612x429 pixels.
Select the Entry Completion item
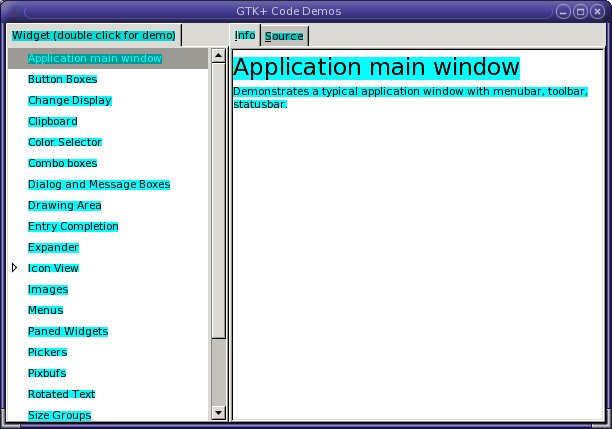(73, 226)
